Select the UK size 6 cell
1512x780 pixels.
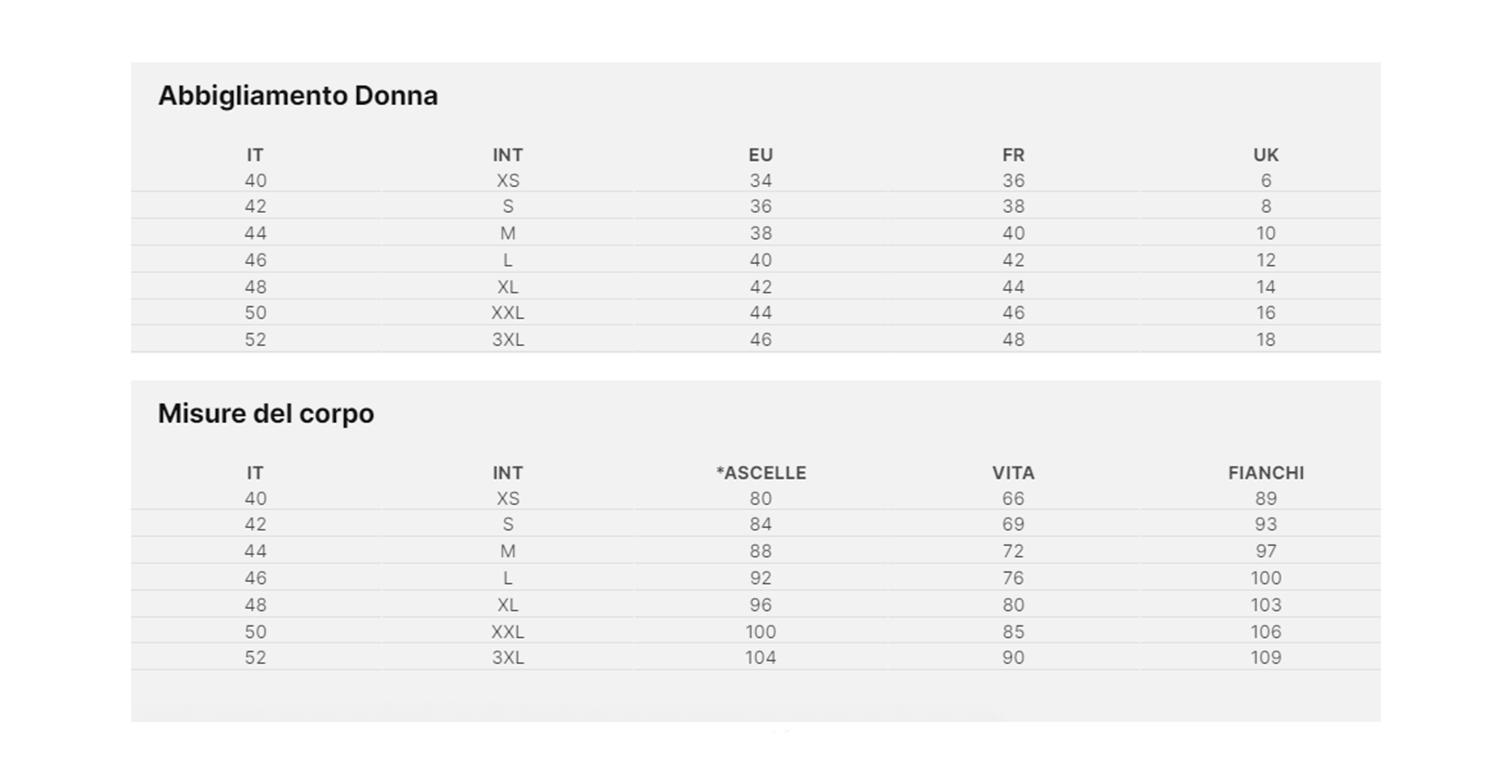coord(1265,181)
